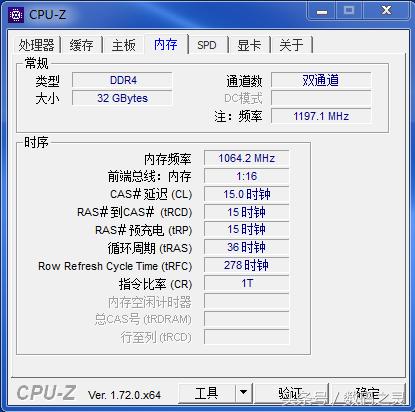This screenshot has height=412, width=415.
Task: Switch to the SPD tab
Action: click(x=207, y=45)
